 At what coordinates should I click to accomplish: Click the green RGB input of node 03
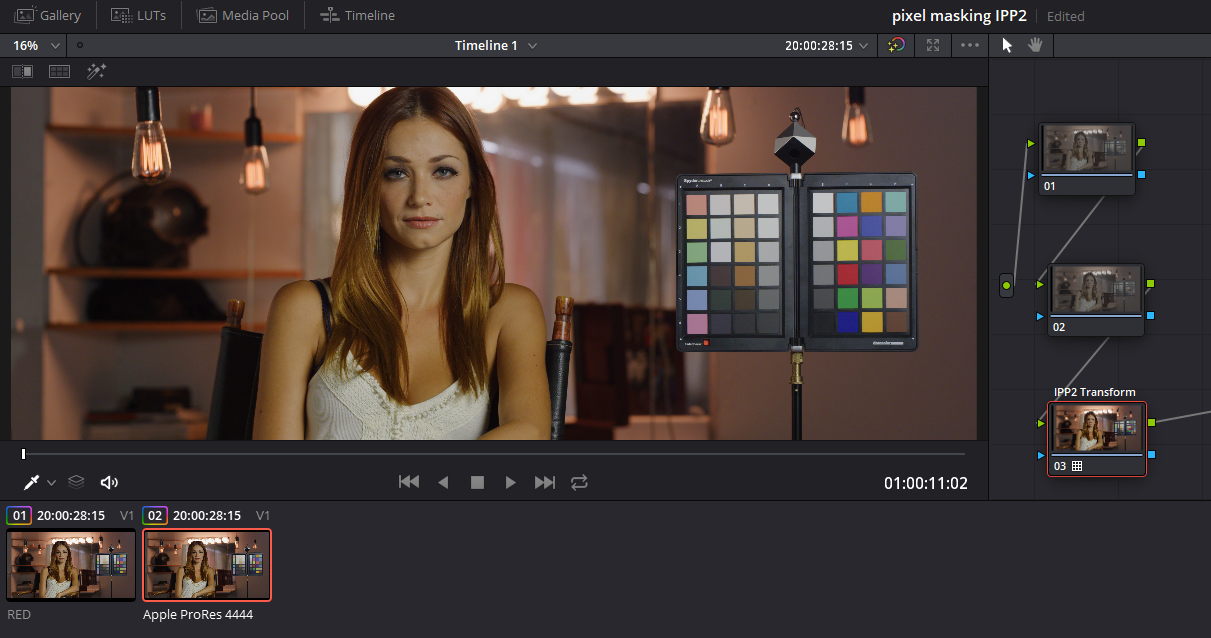coord(1043,423)
